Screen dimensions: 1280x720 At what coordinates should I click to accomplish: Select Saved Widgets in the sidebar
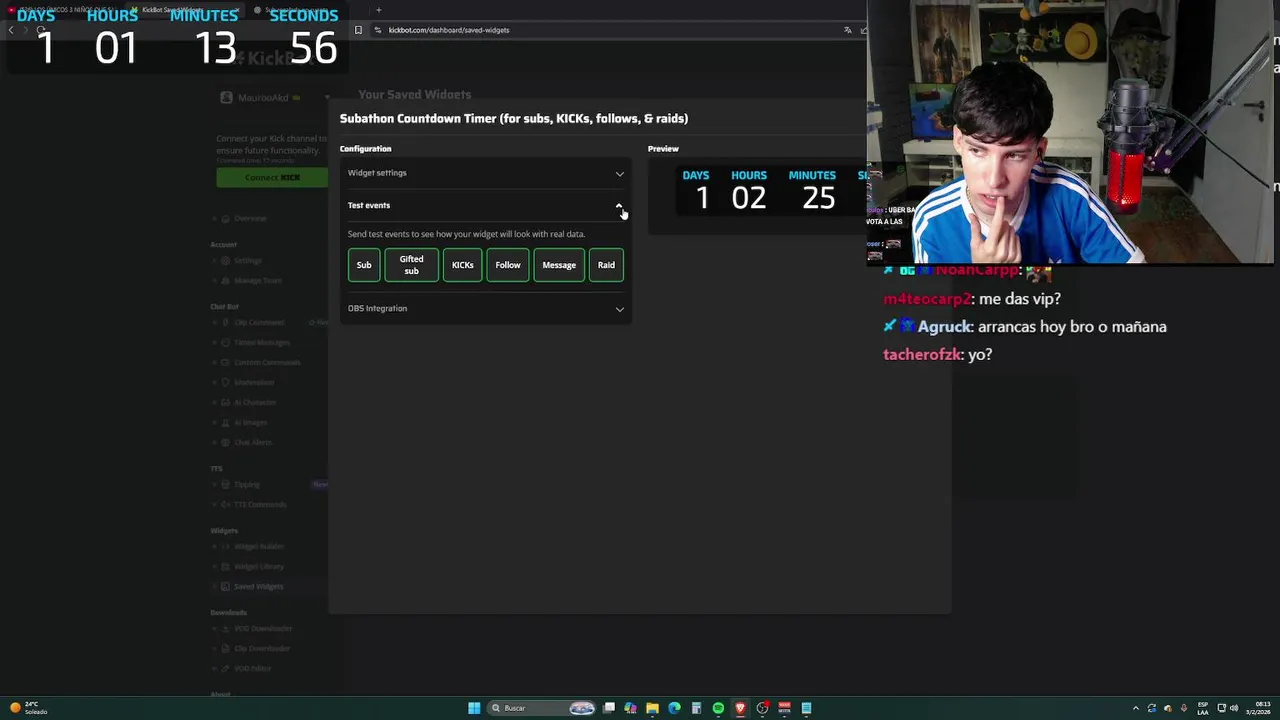258,586
